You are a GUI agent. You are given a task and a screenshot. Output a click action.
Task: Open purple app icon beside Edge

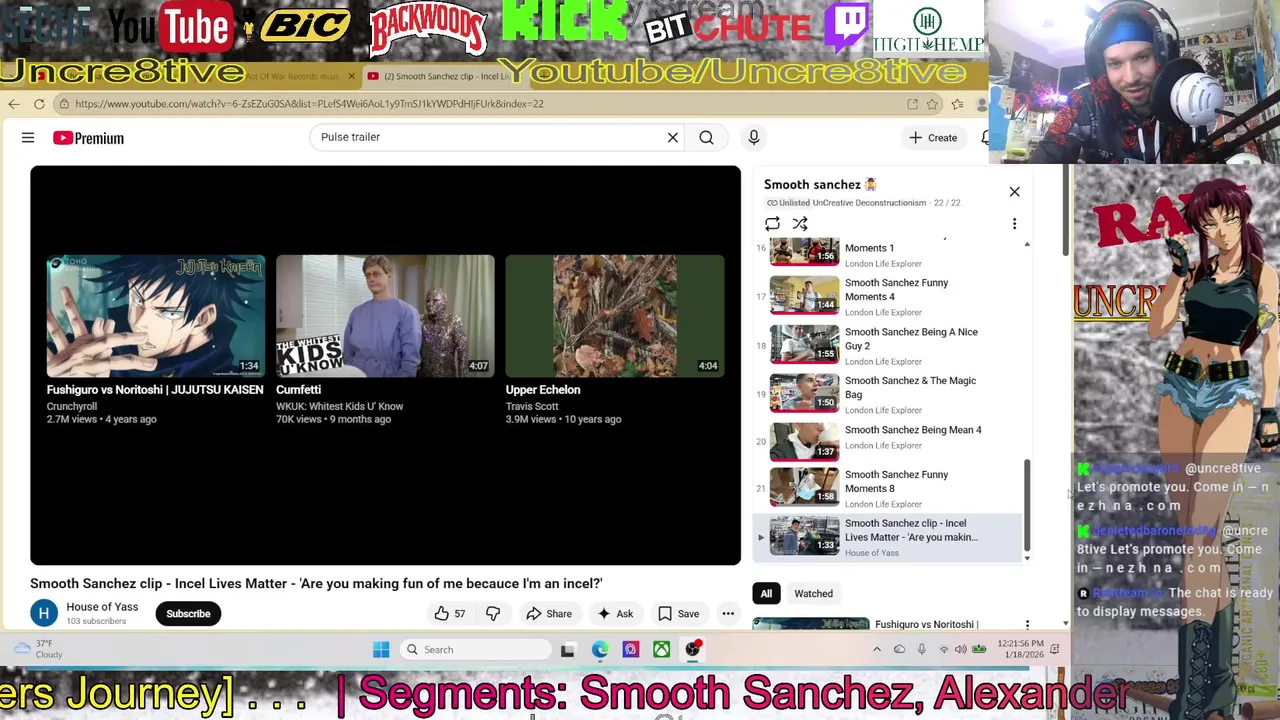[x=630, y=650]
